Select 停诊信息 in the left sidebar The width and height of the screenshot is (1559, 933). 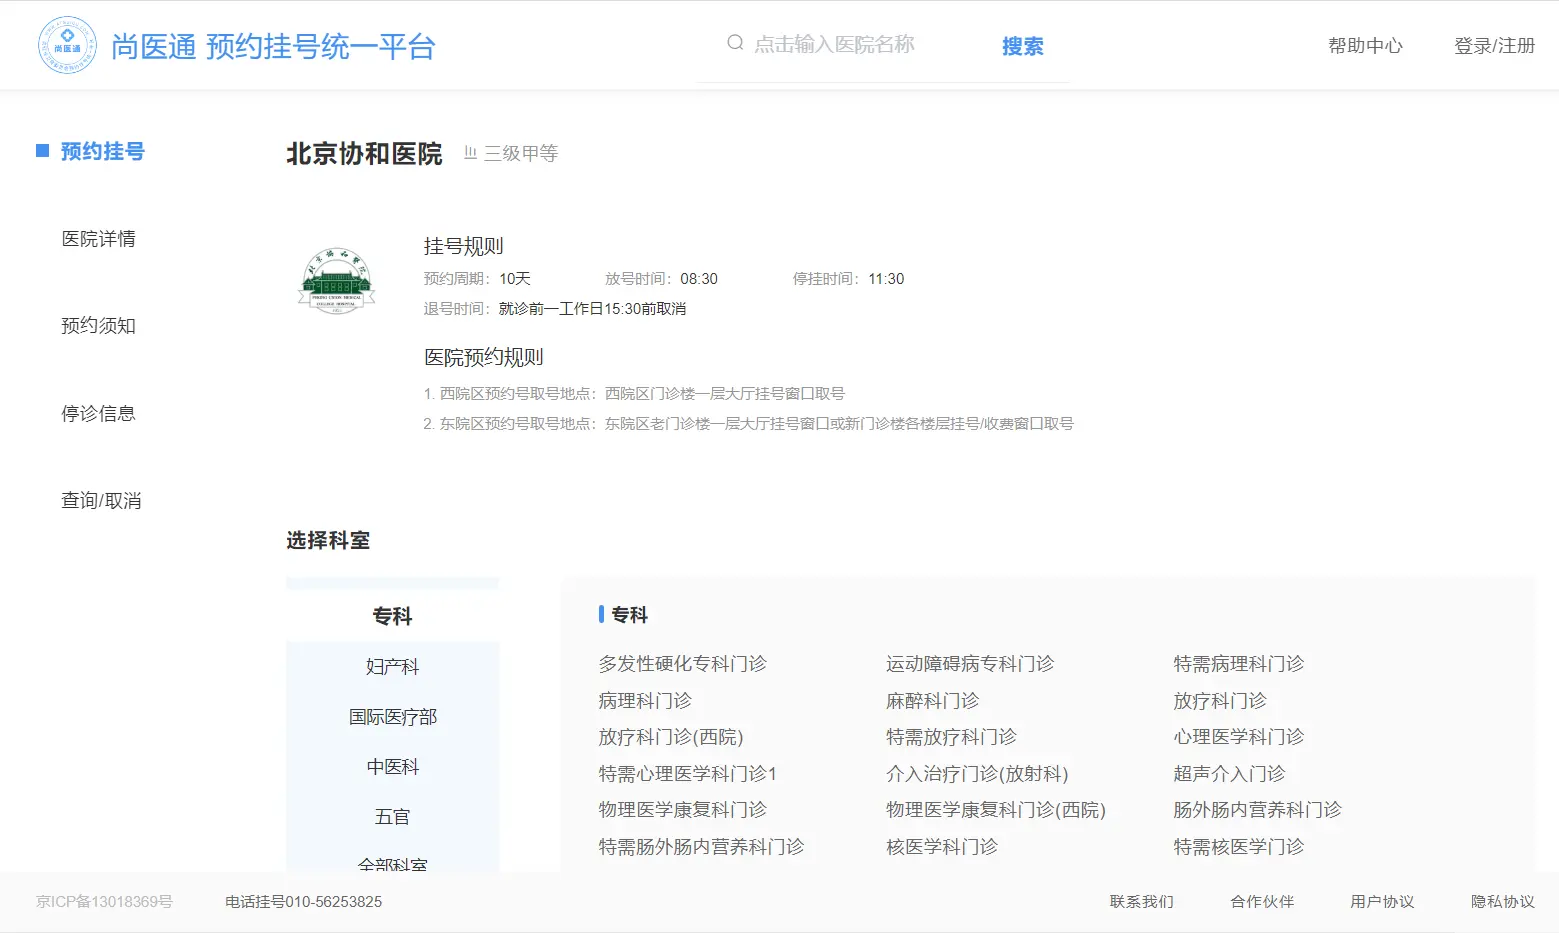[98, 413]
